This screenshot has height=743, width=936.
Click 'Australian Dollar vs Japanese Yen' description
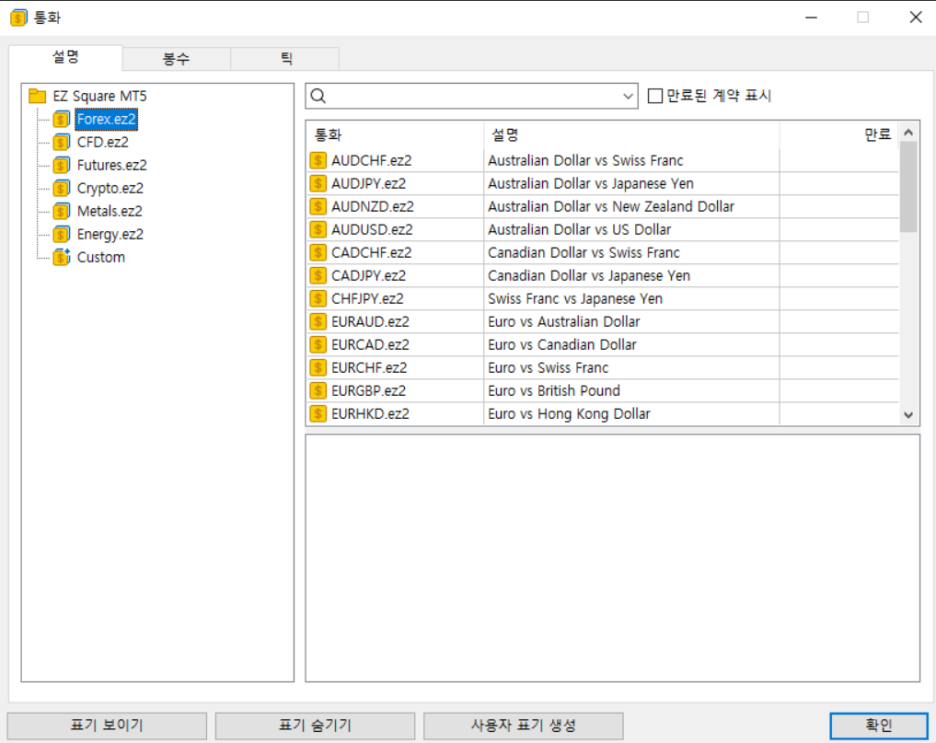(591, 184)
